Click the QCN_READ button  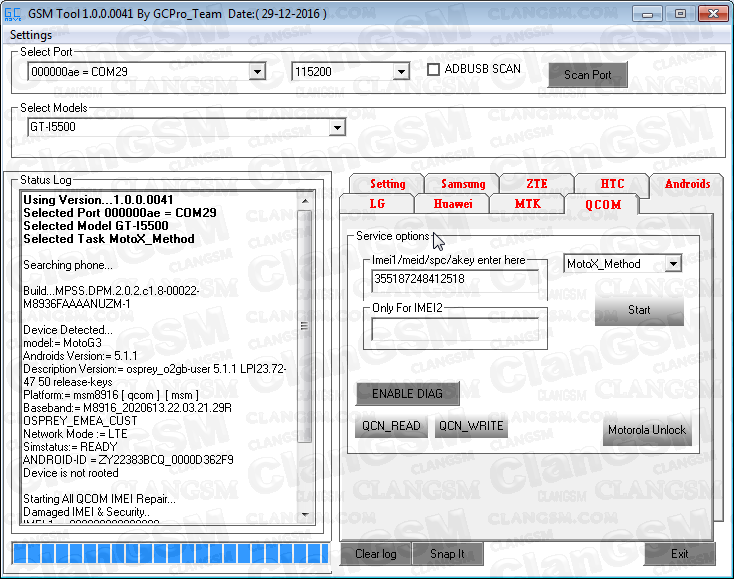click(x=391, y=426)
